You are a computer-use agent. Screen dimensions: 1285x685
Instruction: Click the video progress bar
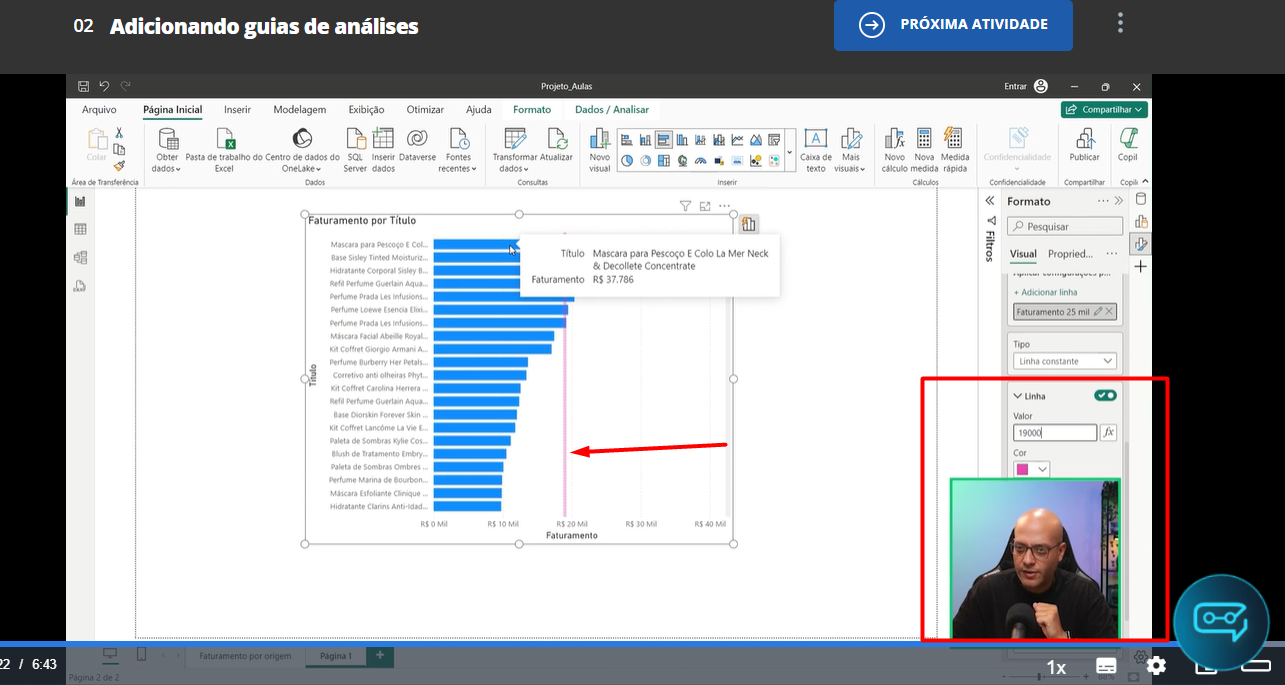642,644
